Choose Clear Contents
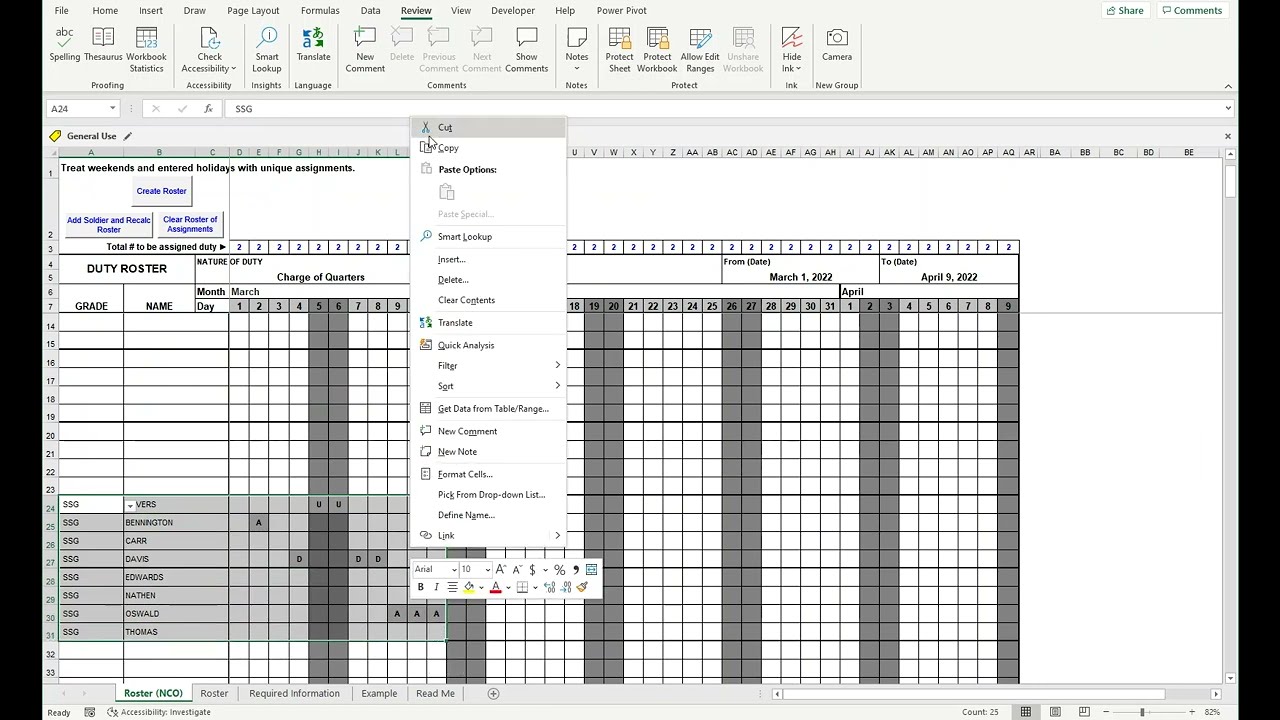 pyautogui.click(x=488, y=300)
